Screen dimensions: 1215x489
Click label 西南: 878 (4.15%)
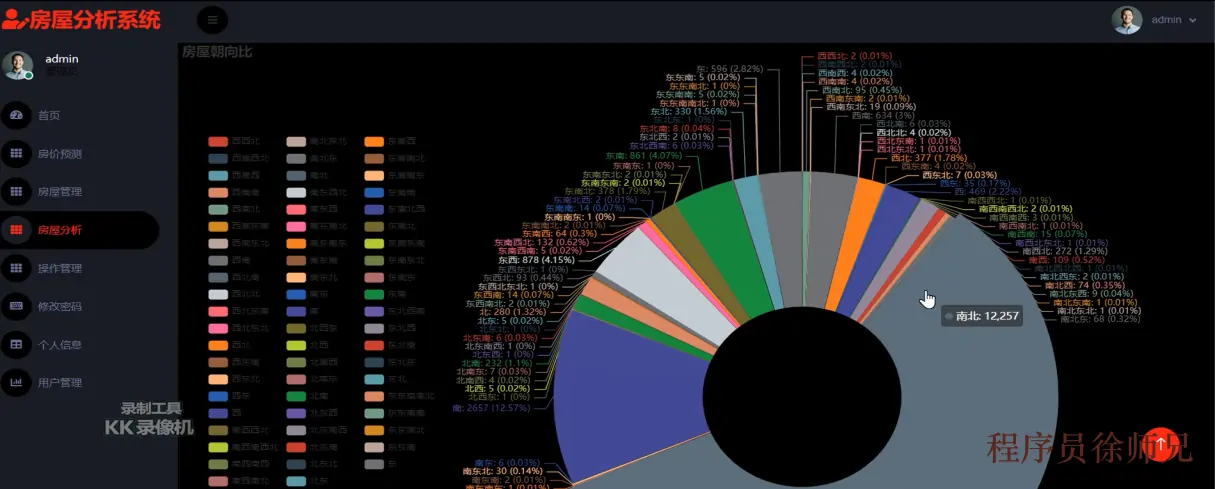(x=535, y=260)
